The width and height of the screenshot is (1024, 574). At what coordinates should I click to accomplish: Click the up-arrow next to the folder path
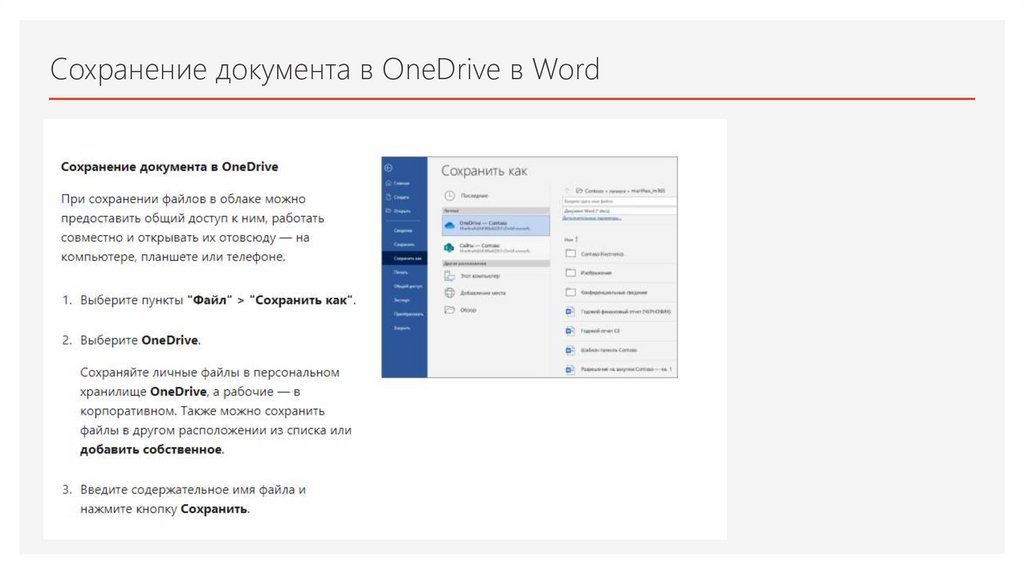568,191
